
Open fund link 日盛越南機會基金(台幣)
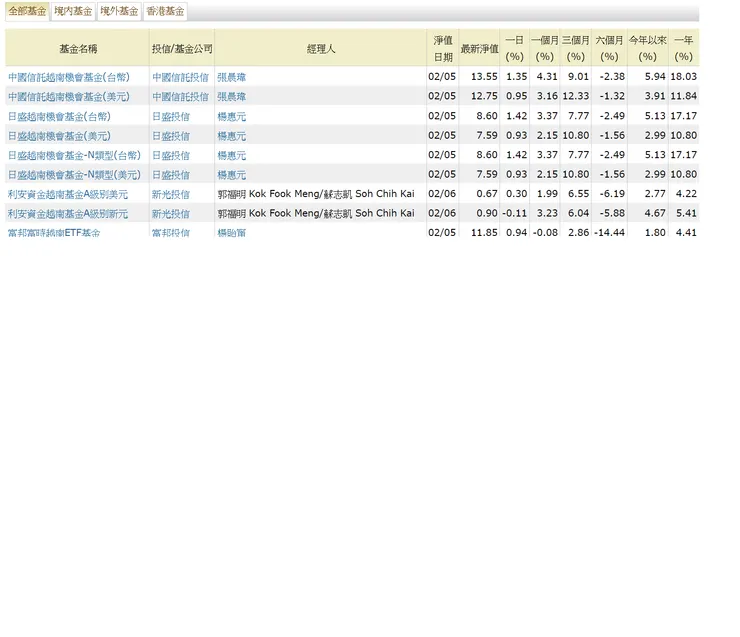[x=59, y=116]
